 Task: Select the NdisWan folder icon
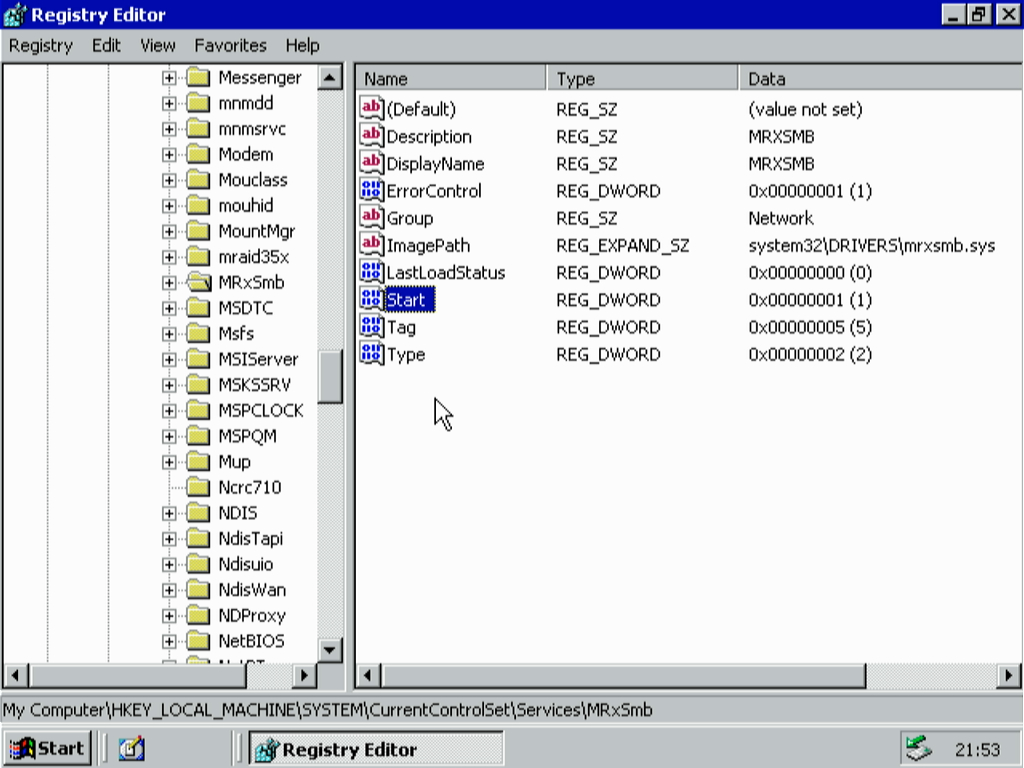coord(198,590)
